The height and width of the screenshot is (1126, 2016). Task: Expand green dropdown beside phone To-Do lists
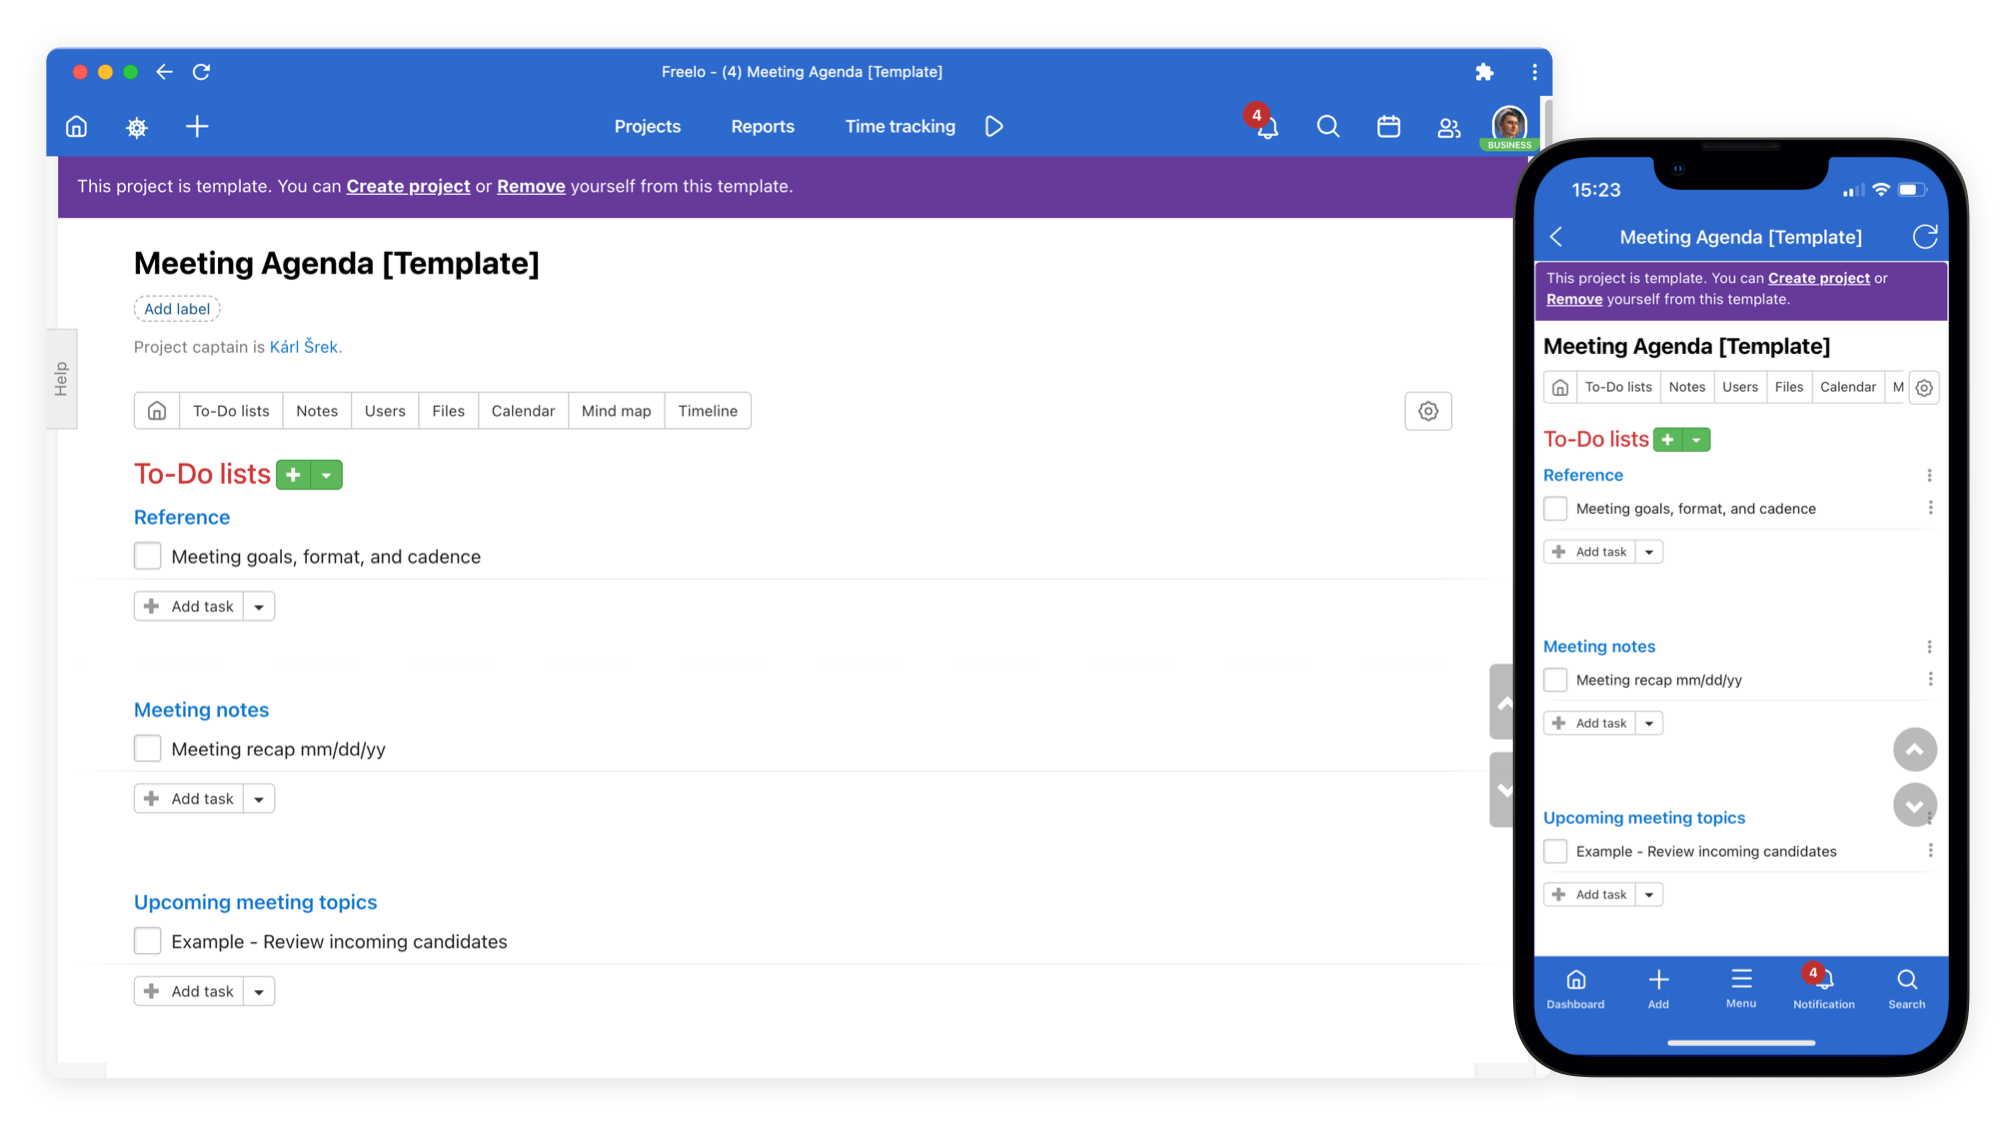pyautogui.click(x=1697, y=440)
